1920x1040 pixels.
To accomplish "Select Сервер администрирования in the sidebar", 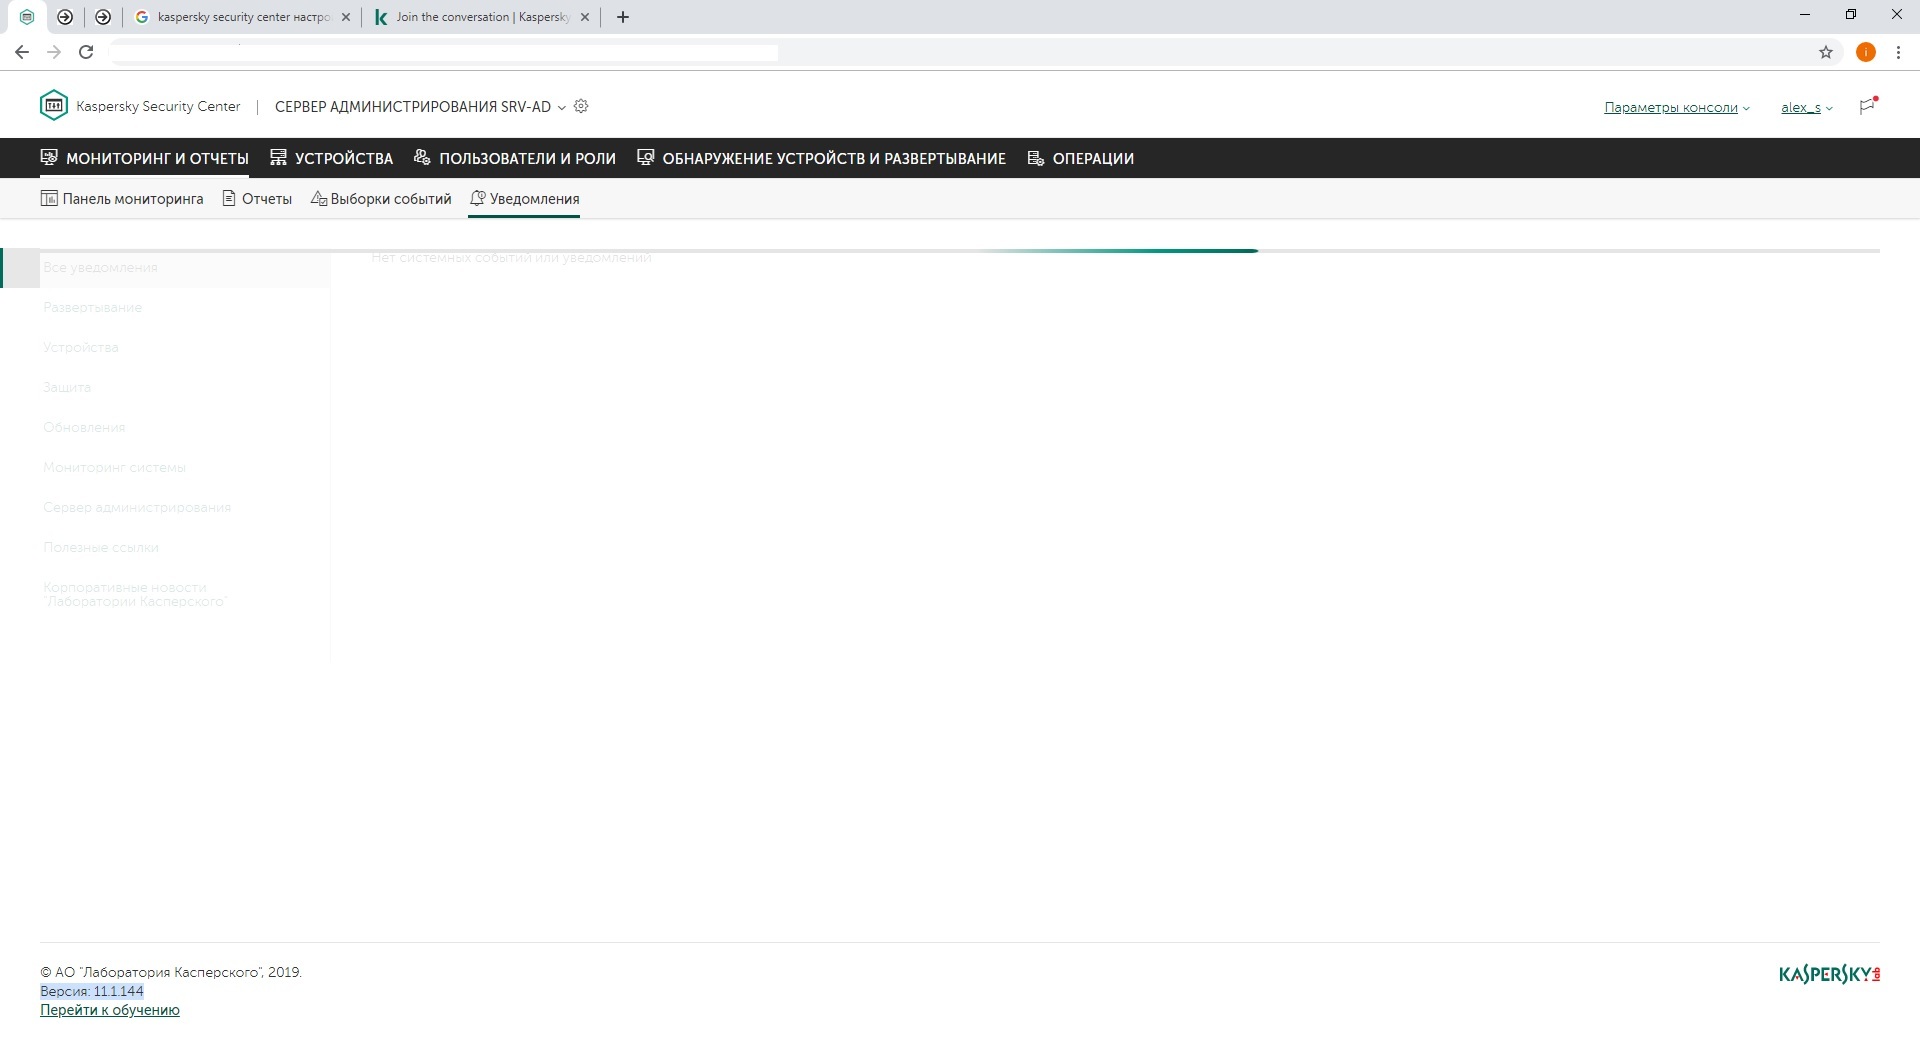I will click(x=165, y=508).
